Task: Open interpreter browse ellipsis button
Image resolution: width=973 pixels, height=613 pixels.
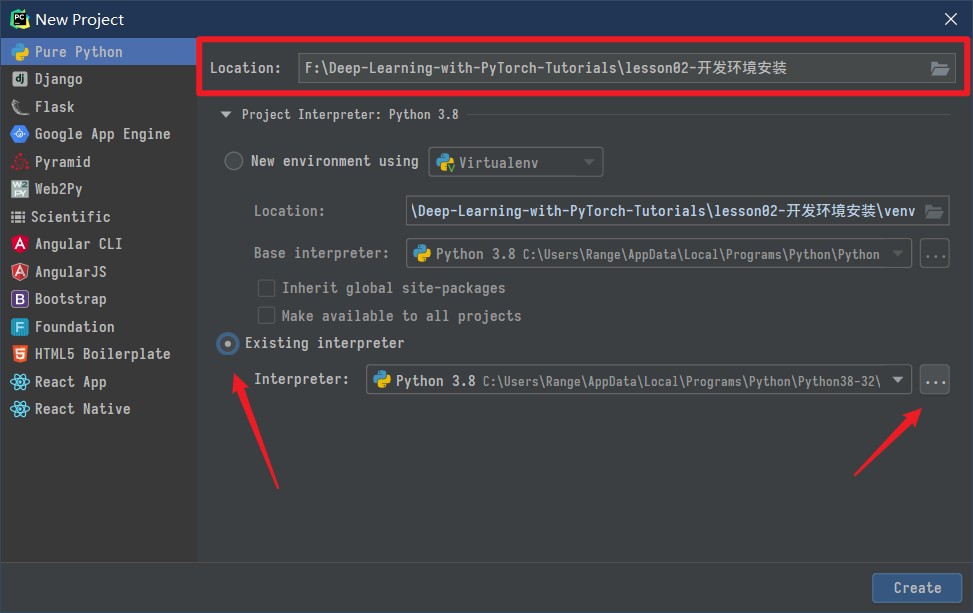Action: coord(935,380)
